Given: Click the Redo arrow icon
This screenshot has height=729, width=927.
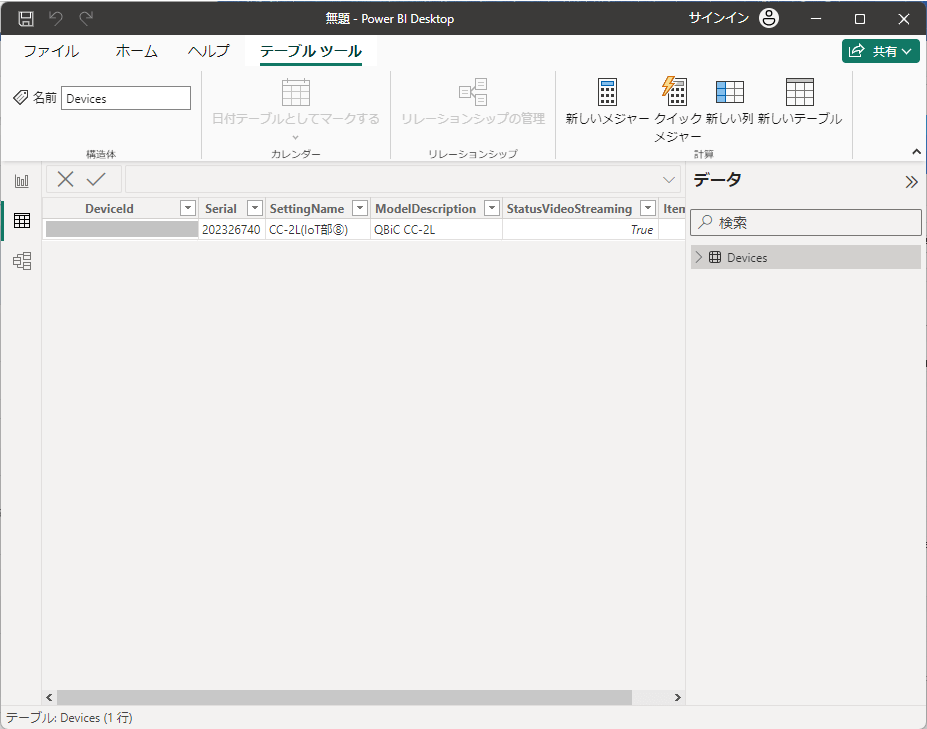Looking at the screenshot, I should pos(86,19).
